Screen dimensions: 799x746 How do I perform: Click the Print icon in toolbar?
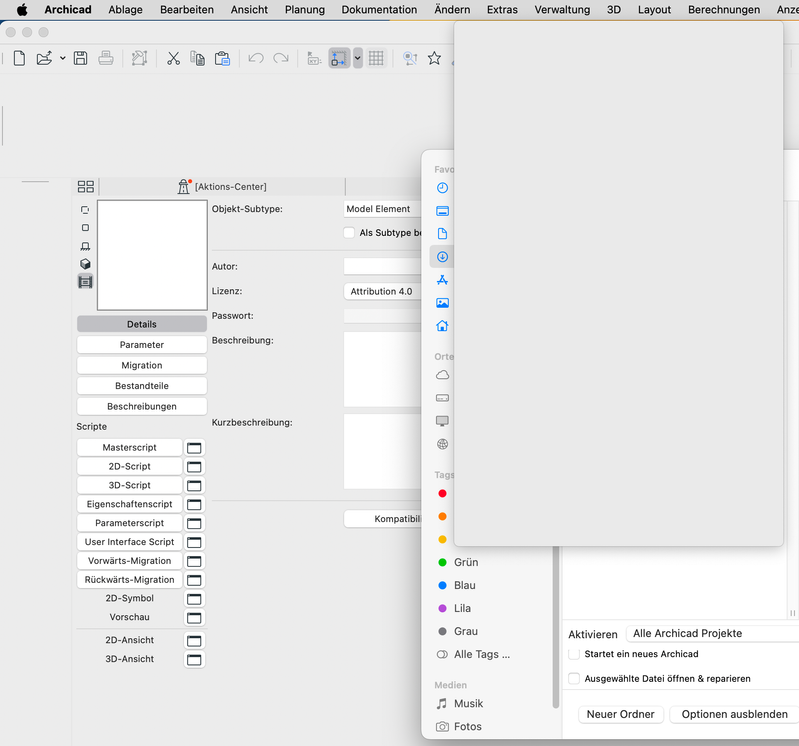(x=105, y=58)
